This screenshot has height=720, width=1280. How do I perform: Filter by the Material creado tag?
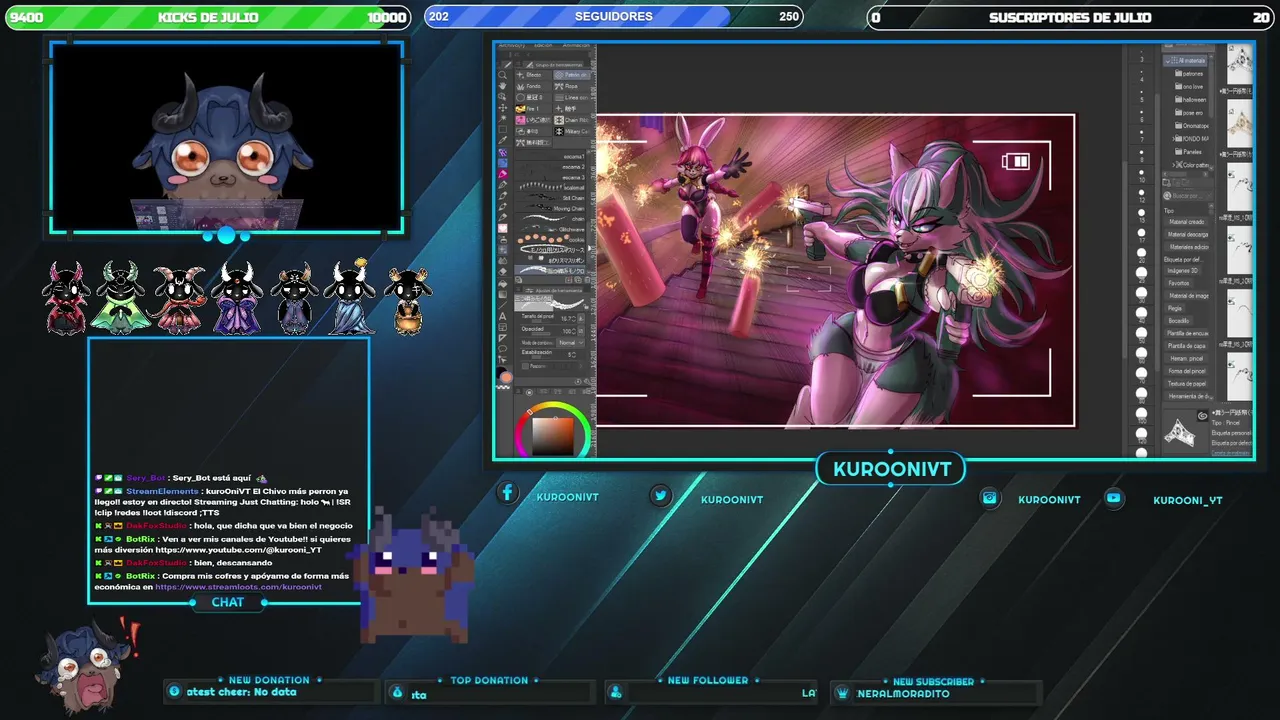(x=1188, y=222)
